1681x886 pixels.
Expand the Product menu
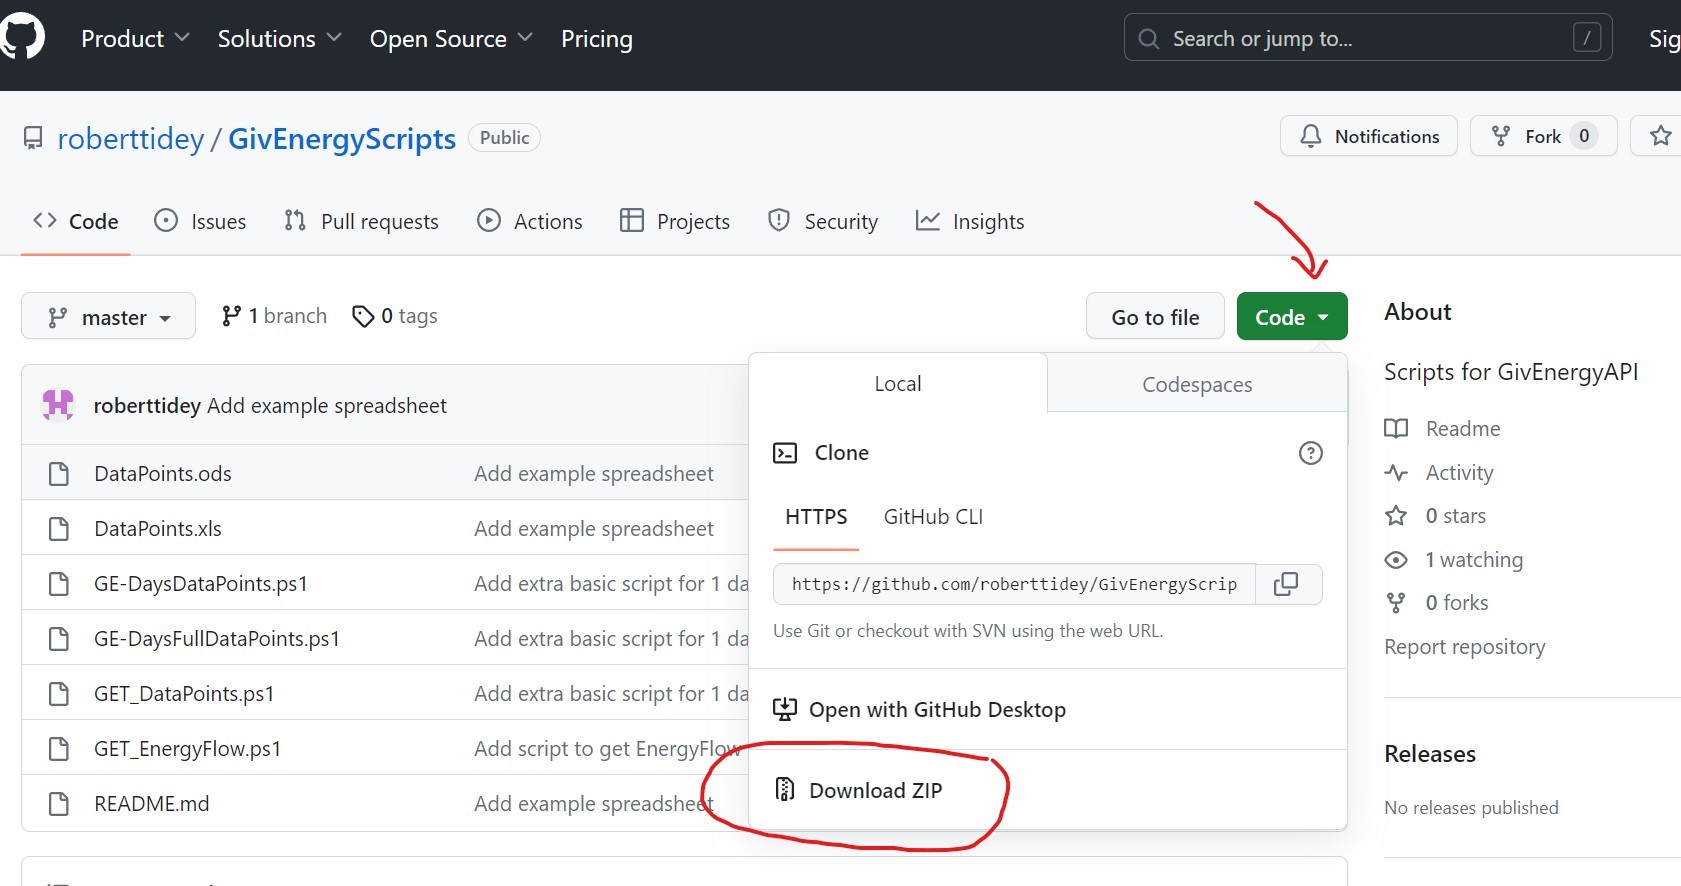click(x=135, y=38)
